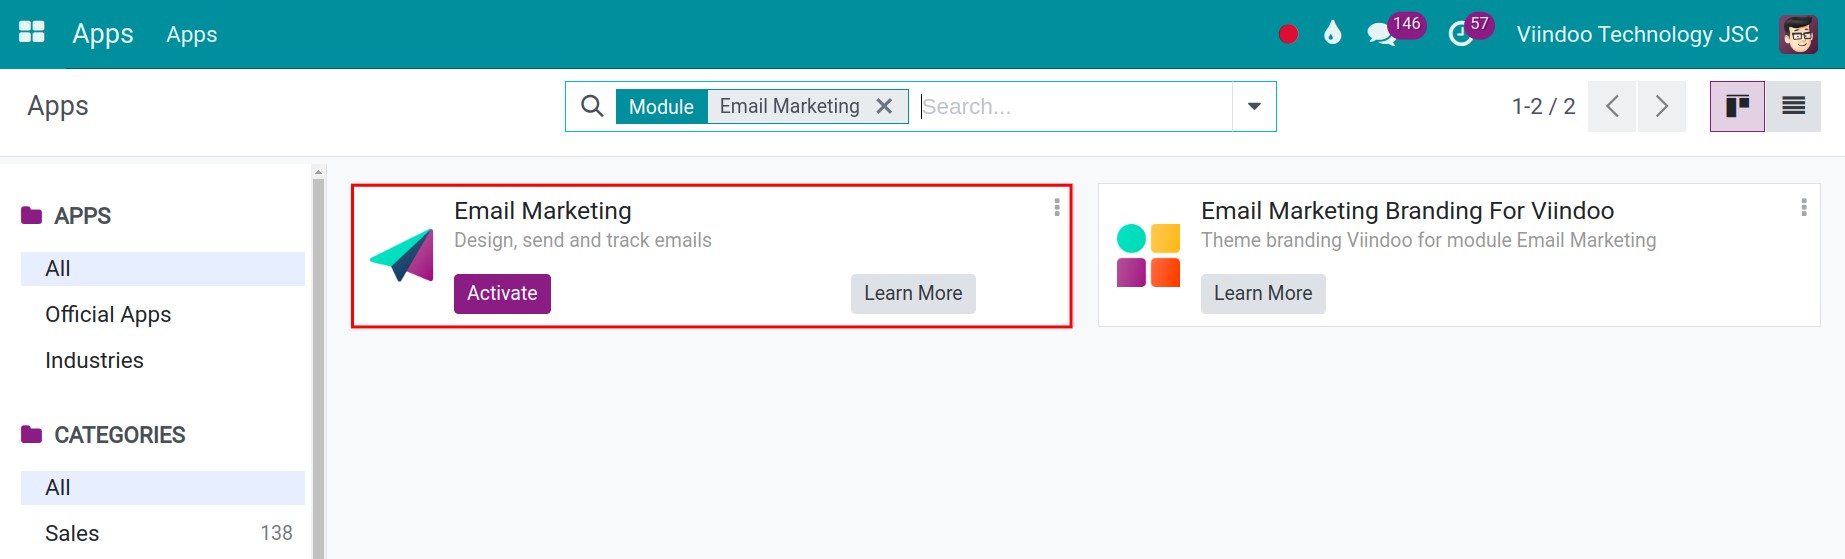Image resolution: width=1845 pixels, height=559 pixels.
Task: Click the Apps brand title in navbar
Action: pyautogui.click(x=103, y=34)
